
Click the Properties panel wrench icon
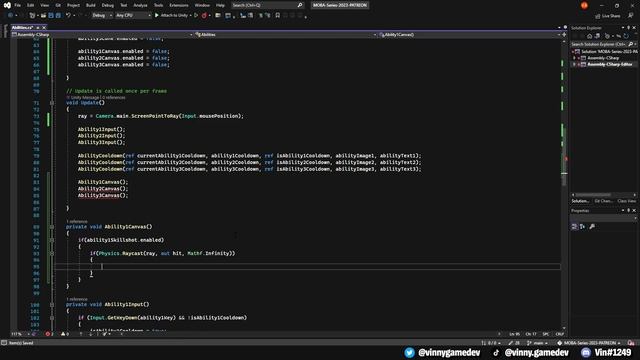[x=592, y=227]
